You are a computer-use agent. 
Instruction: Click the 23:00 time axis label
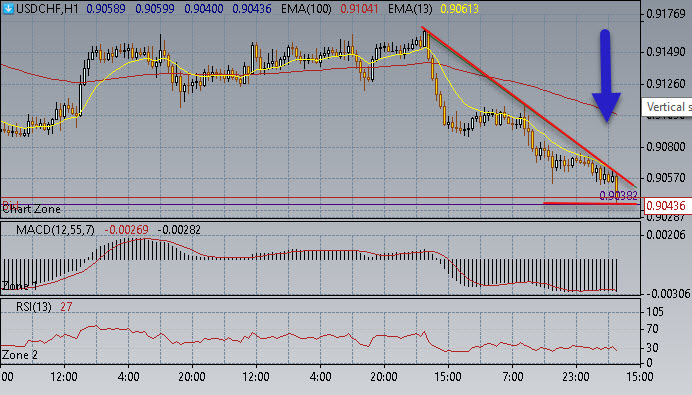click(575, 377)
